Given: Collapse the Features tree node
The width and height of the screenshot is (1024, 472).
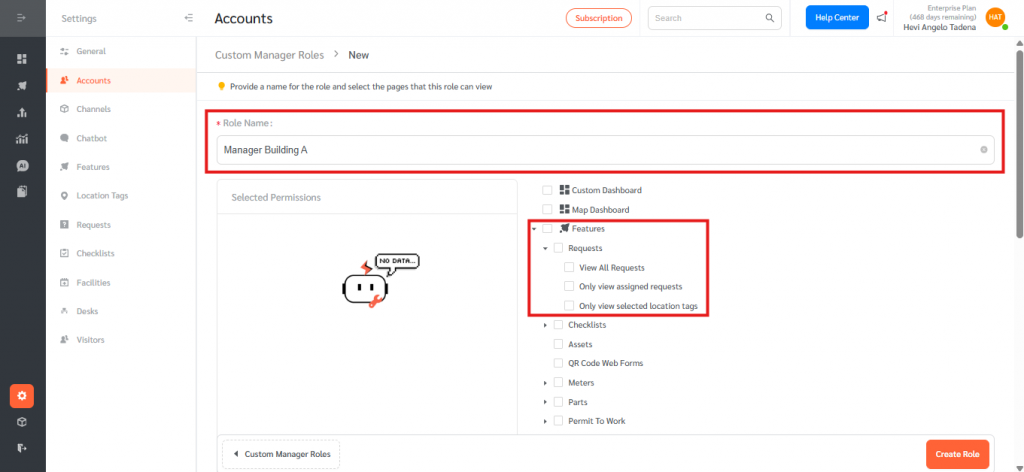Looking at the screenshot, I should pyautogui.click(x=534, y=229).
